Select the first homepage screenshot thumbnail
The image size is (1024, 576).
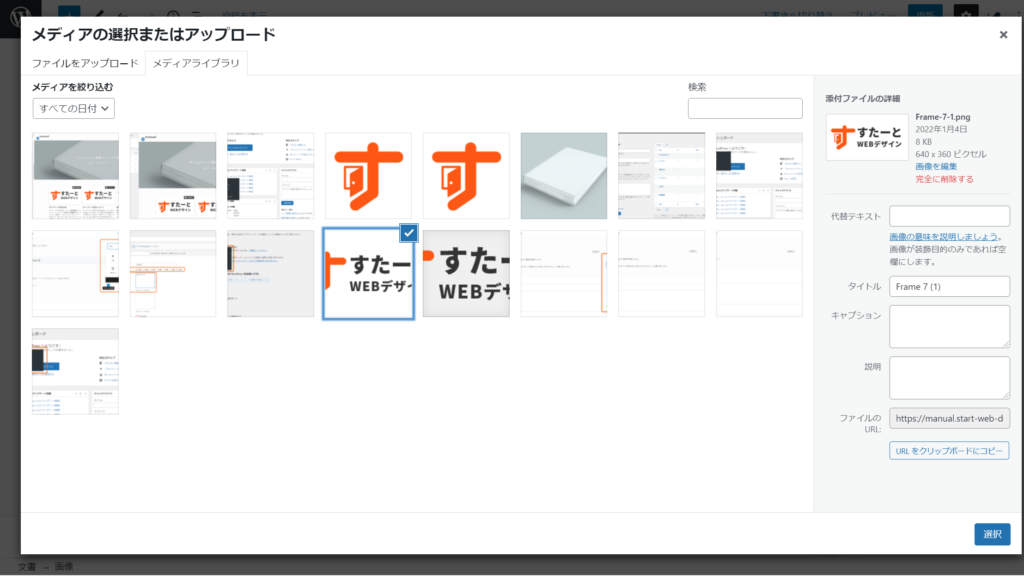(x=75, y=176)
